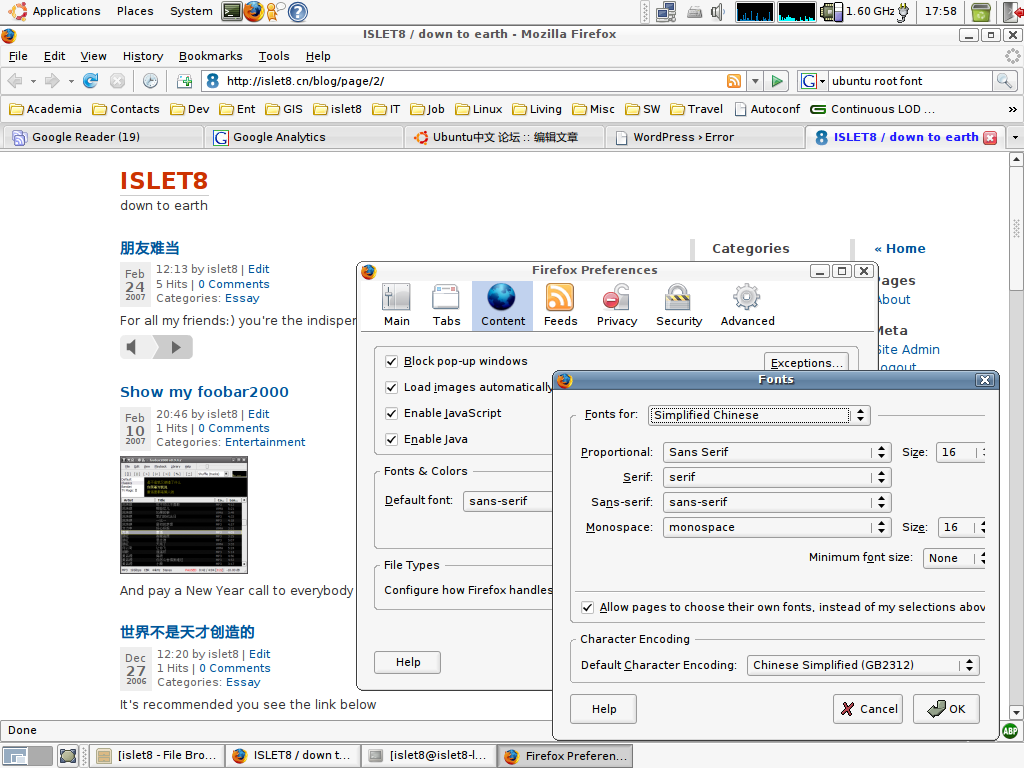The width and height of the screenshot is (1024, 768).
Task: Open the search engine selector dropdown
Action: coord(813,81)
